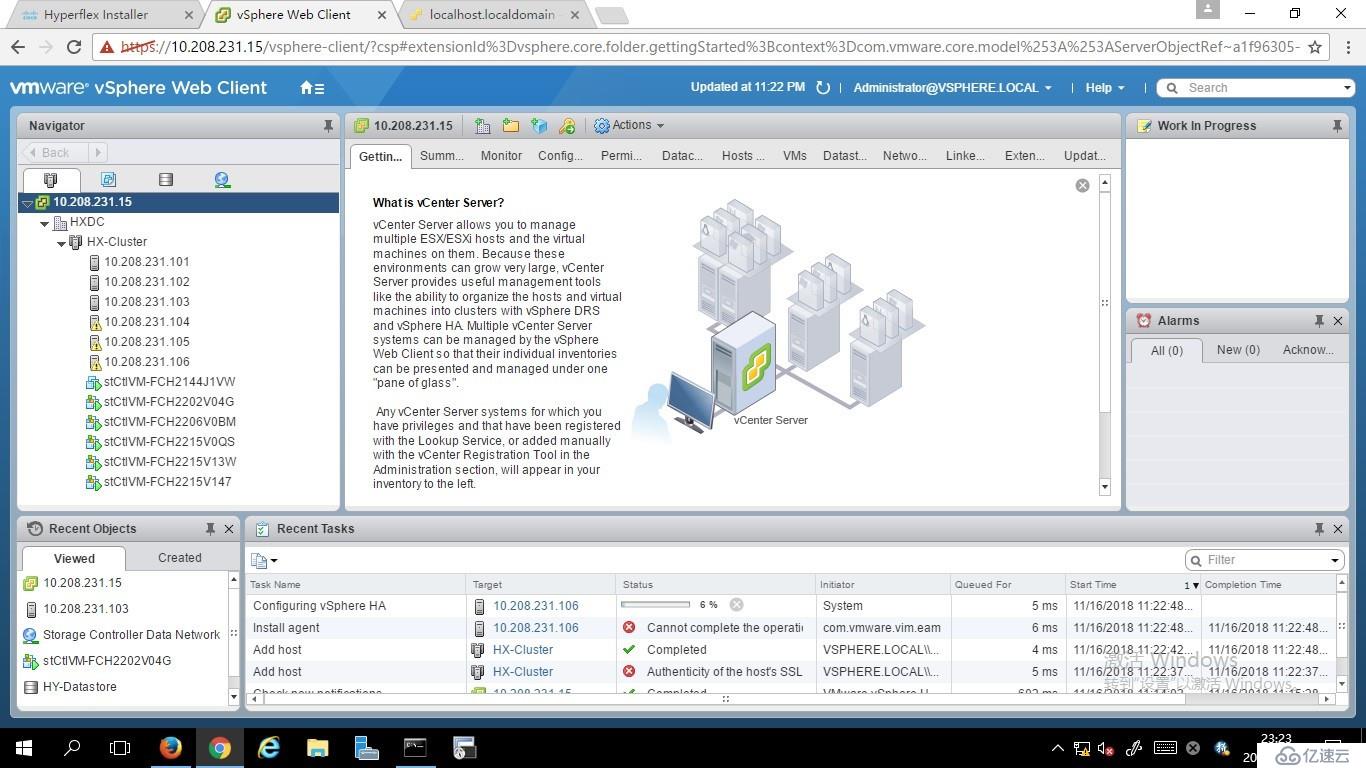Open File Explorer from the taskbar
Viewport: 1366px width, 768px height.
(x=317, y=747)
